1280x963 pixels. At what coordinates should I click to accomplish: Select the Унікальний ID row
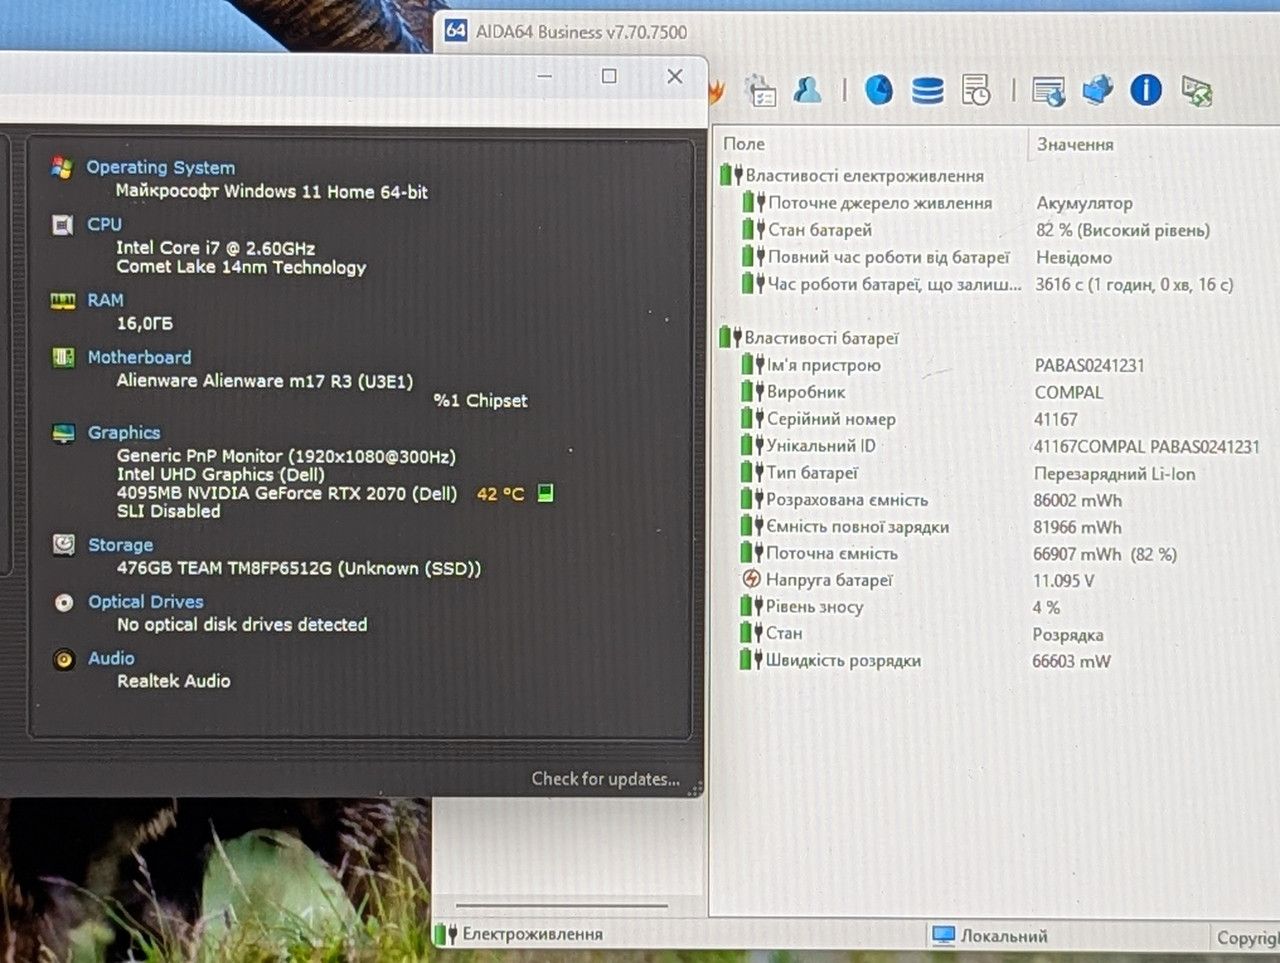(998, 446)
